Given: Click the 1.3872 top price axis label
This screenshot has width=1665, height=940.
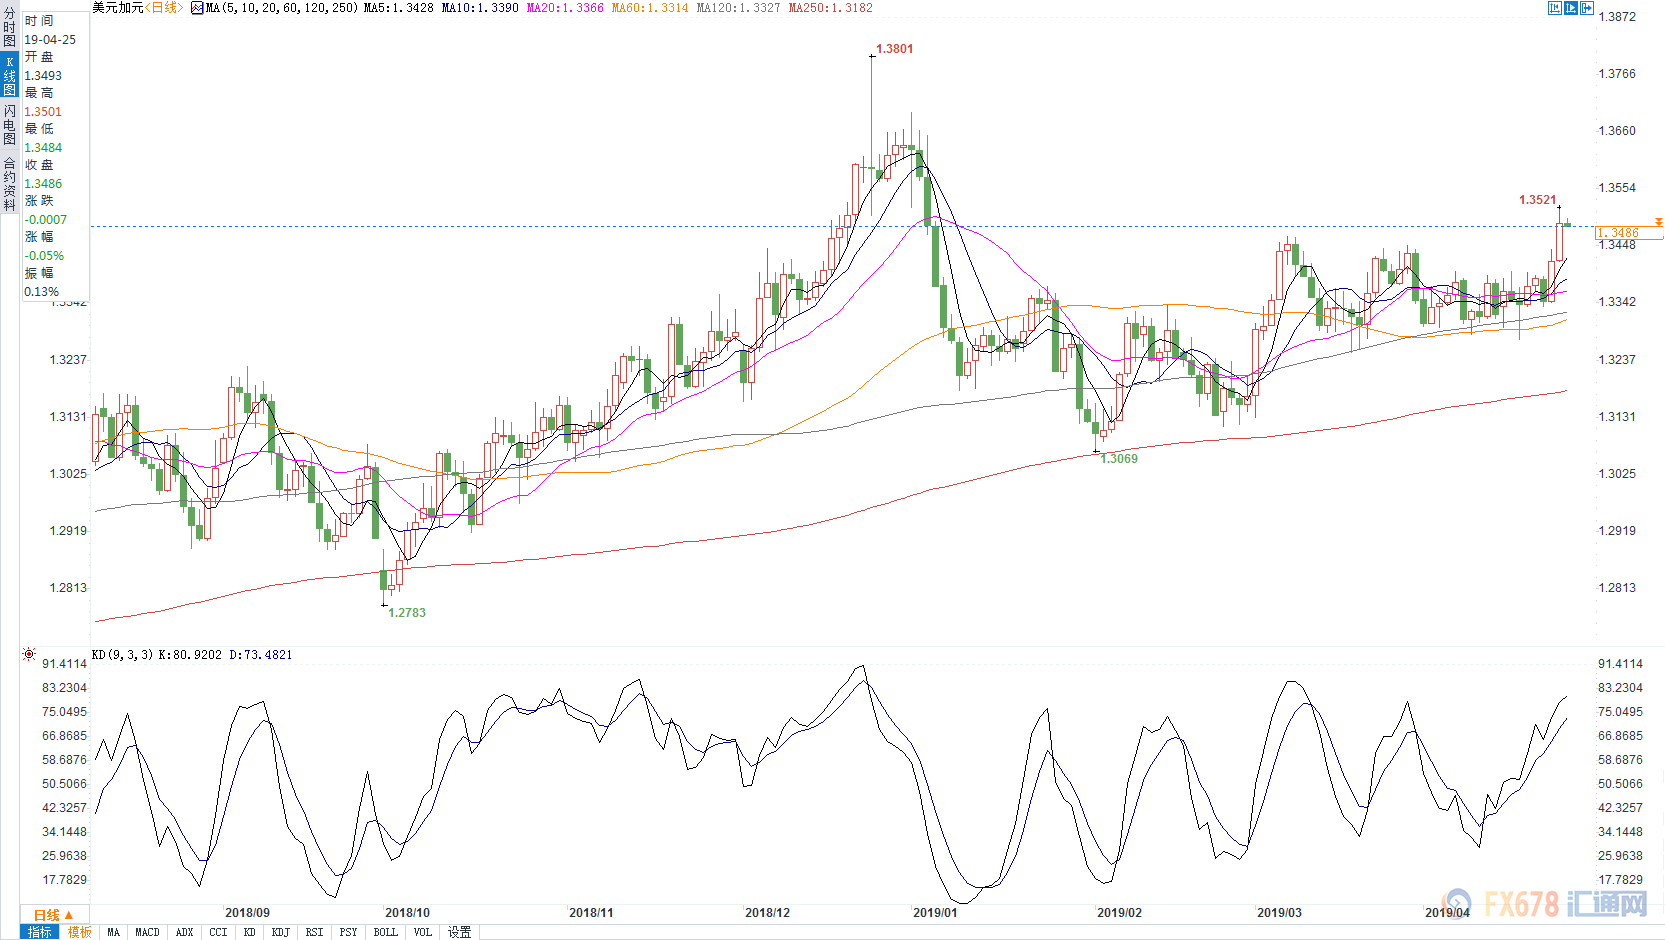Looking at the screenshot, I should [x=1617, y=17].
